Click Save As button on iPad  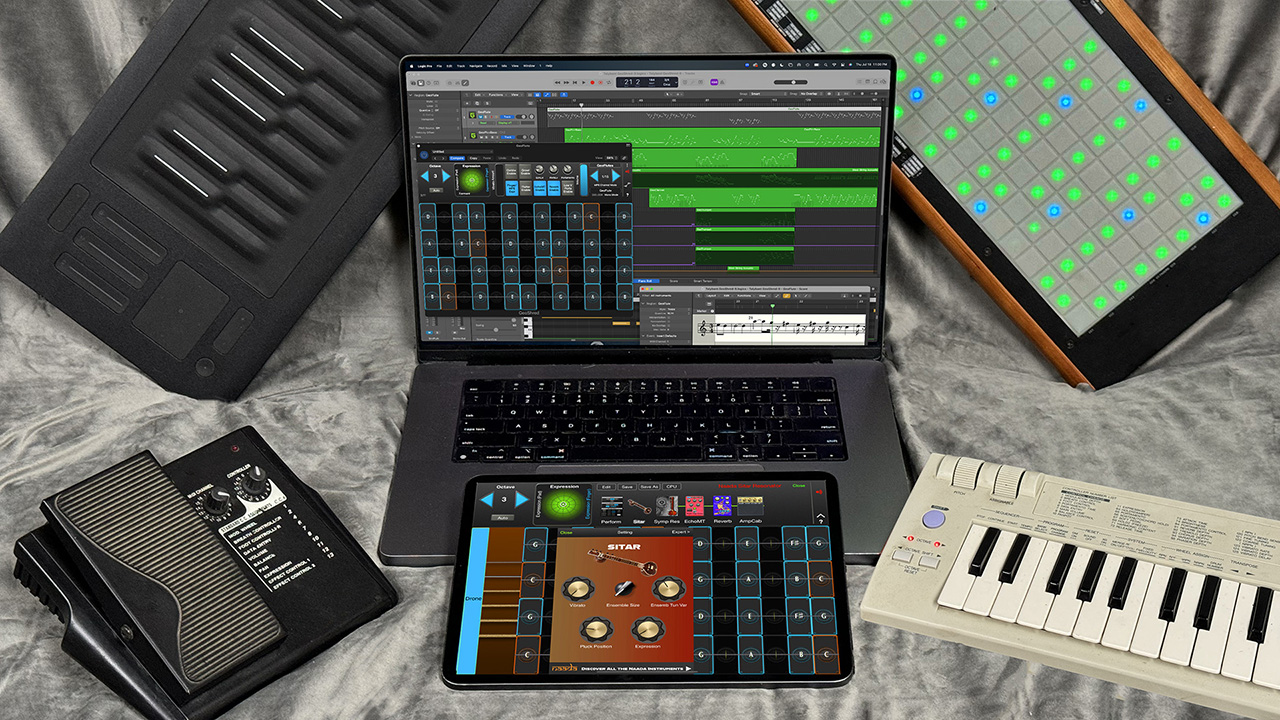[x=649, y=487]
